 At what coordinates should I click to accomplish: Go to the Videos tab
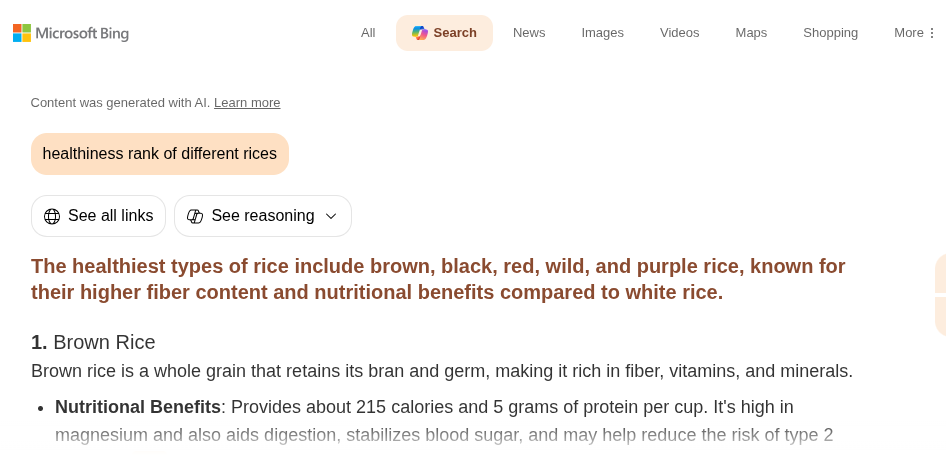[679, 33]
